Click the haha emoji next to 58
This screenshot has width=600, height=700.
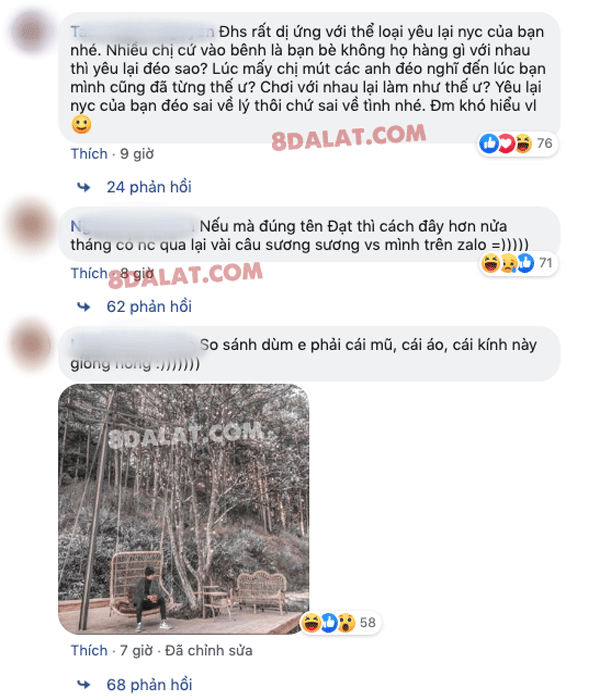click(x=311, y=622)
